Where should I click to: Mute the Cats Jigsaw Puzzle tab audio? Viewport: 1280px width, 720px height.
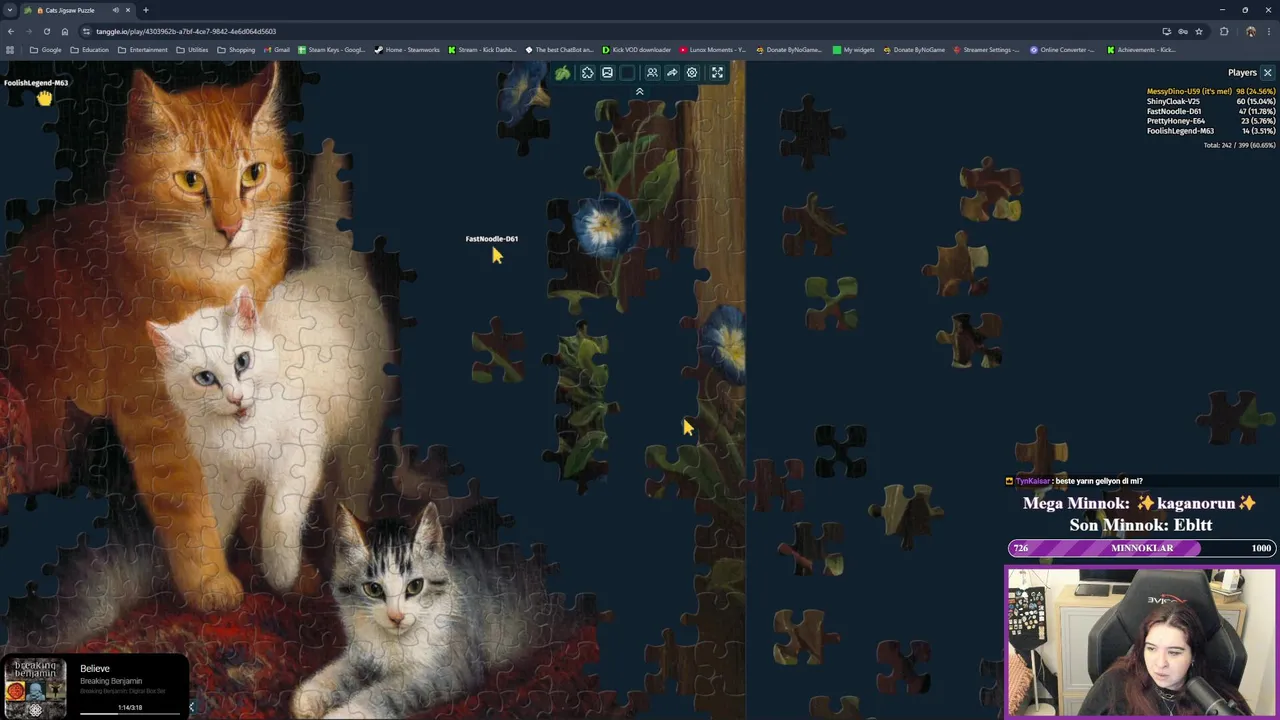pyautogui.click(x=115, y=10)
